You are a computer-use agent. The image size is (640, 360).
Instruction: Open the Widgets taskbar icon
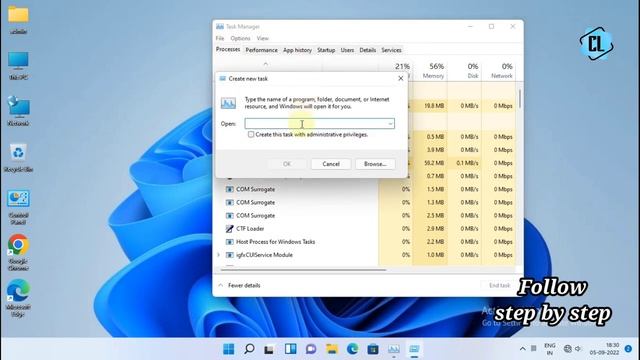291,349
